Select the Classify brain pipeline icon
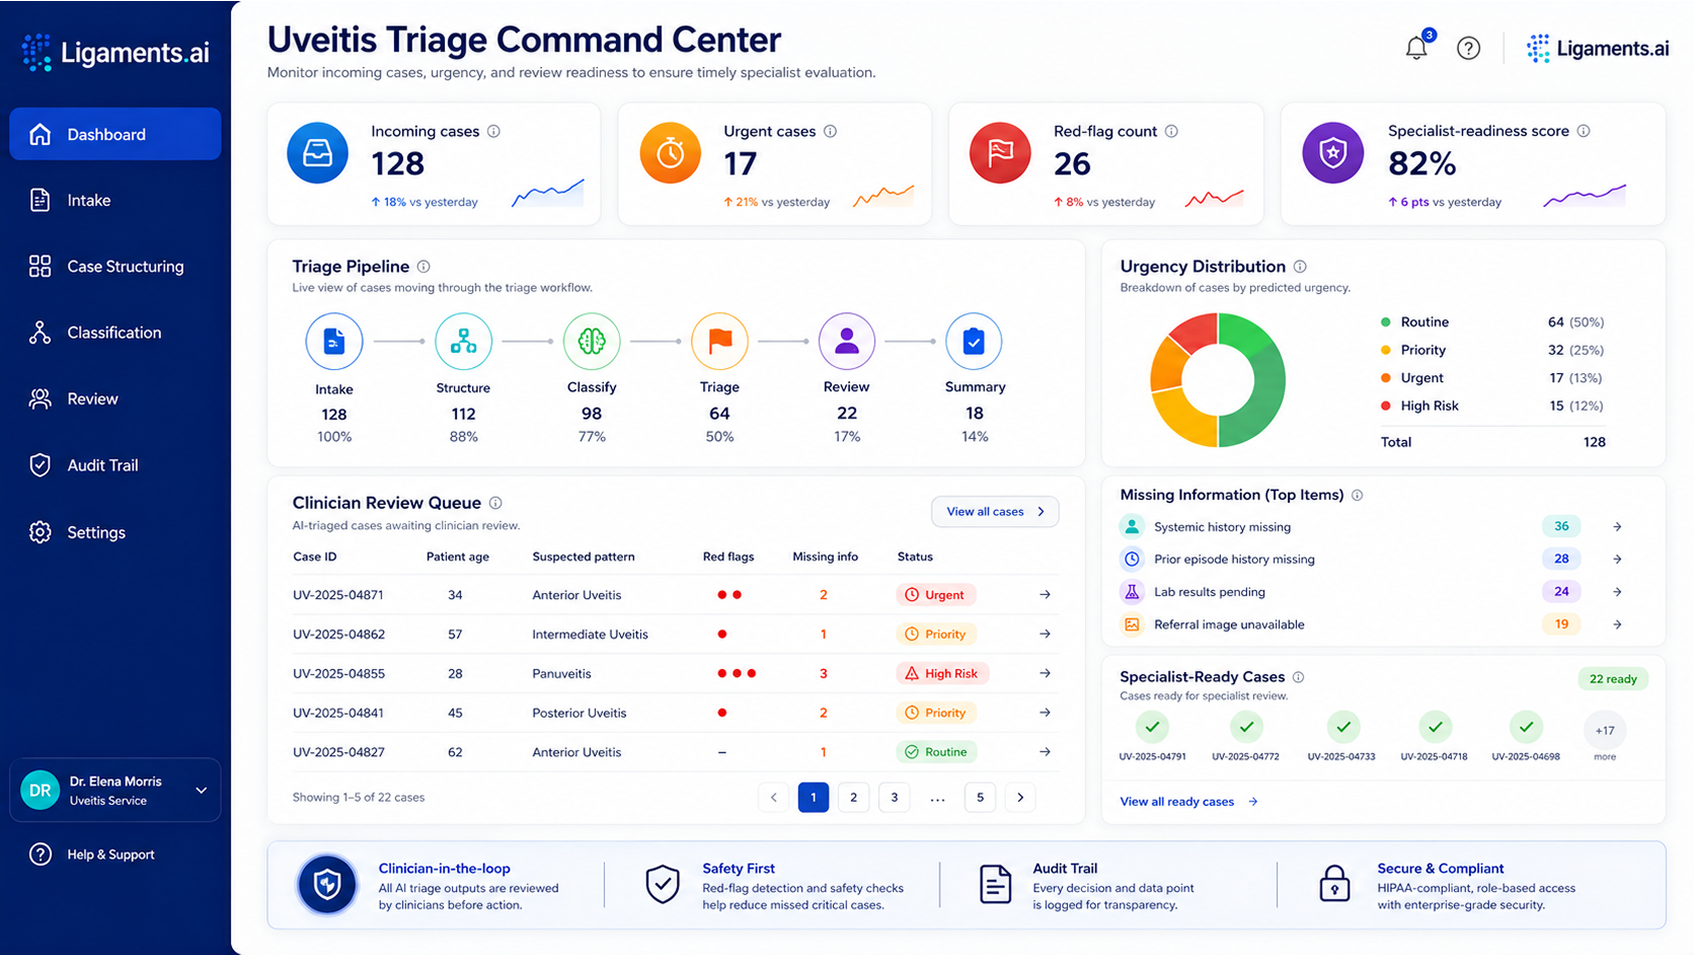1694x956 pixels. (x=591, y=341)
